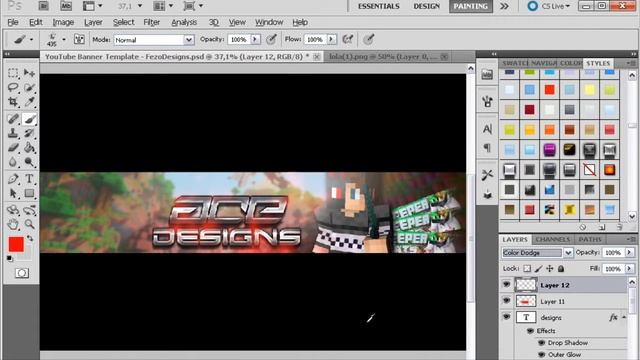This screenshot has width=640, height=360.
Task: Open the Paragraph panel icon
Action: (x=487, y=148)
